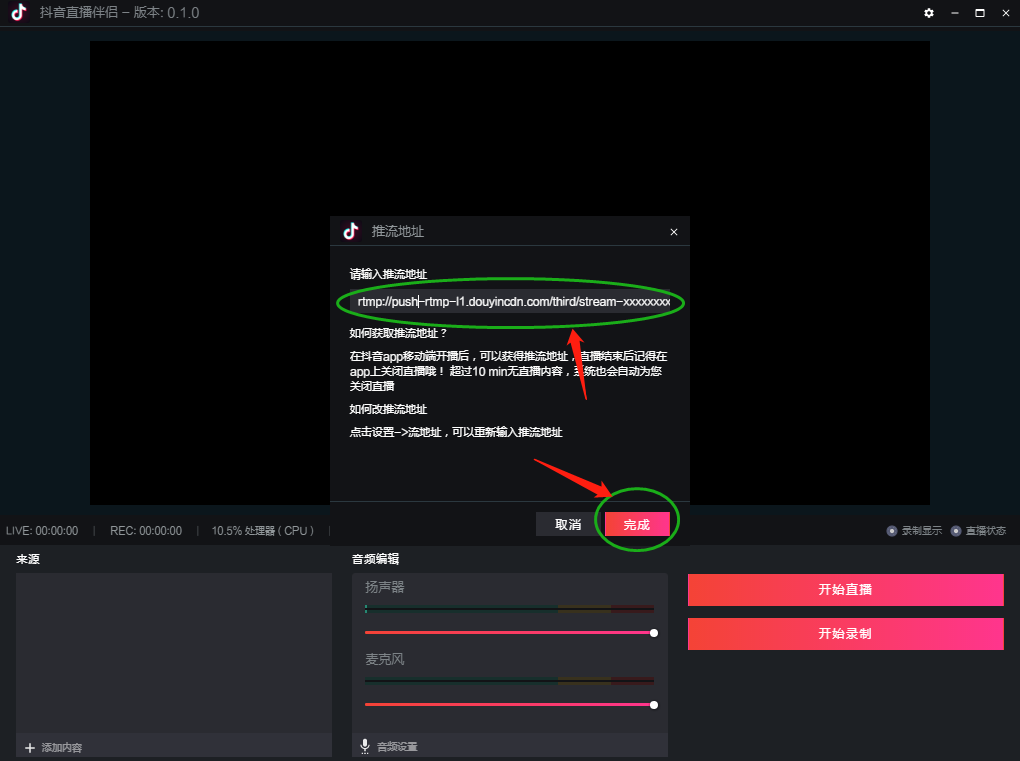Click the 扬声器 audio level meter
The width and height of the screenshot is (1020, 761).
509,609
